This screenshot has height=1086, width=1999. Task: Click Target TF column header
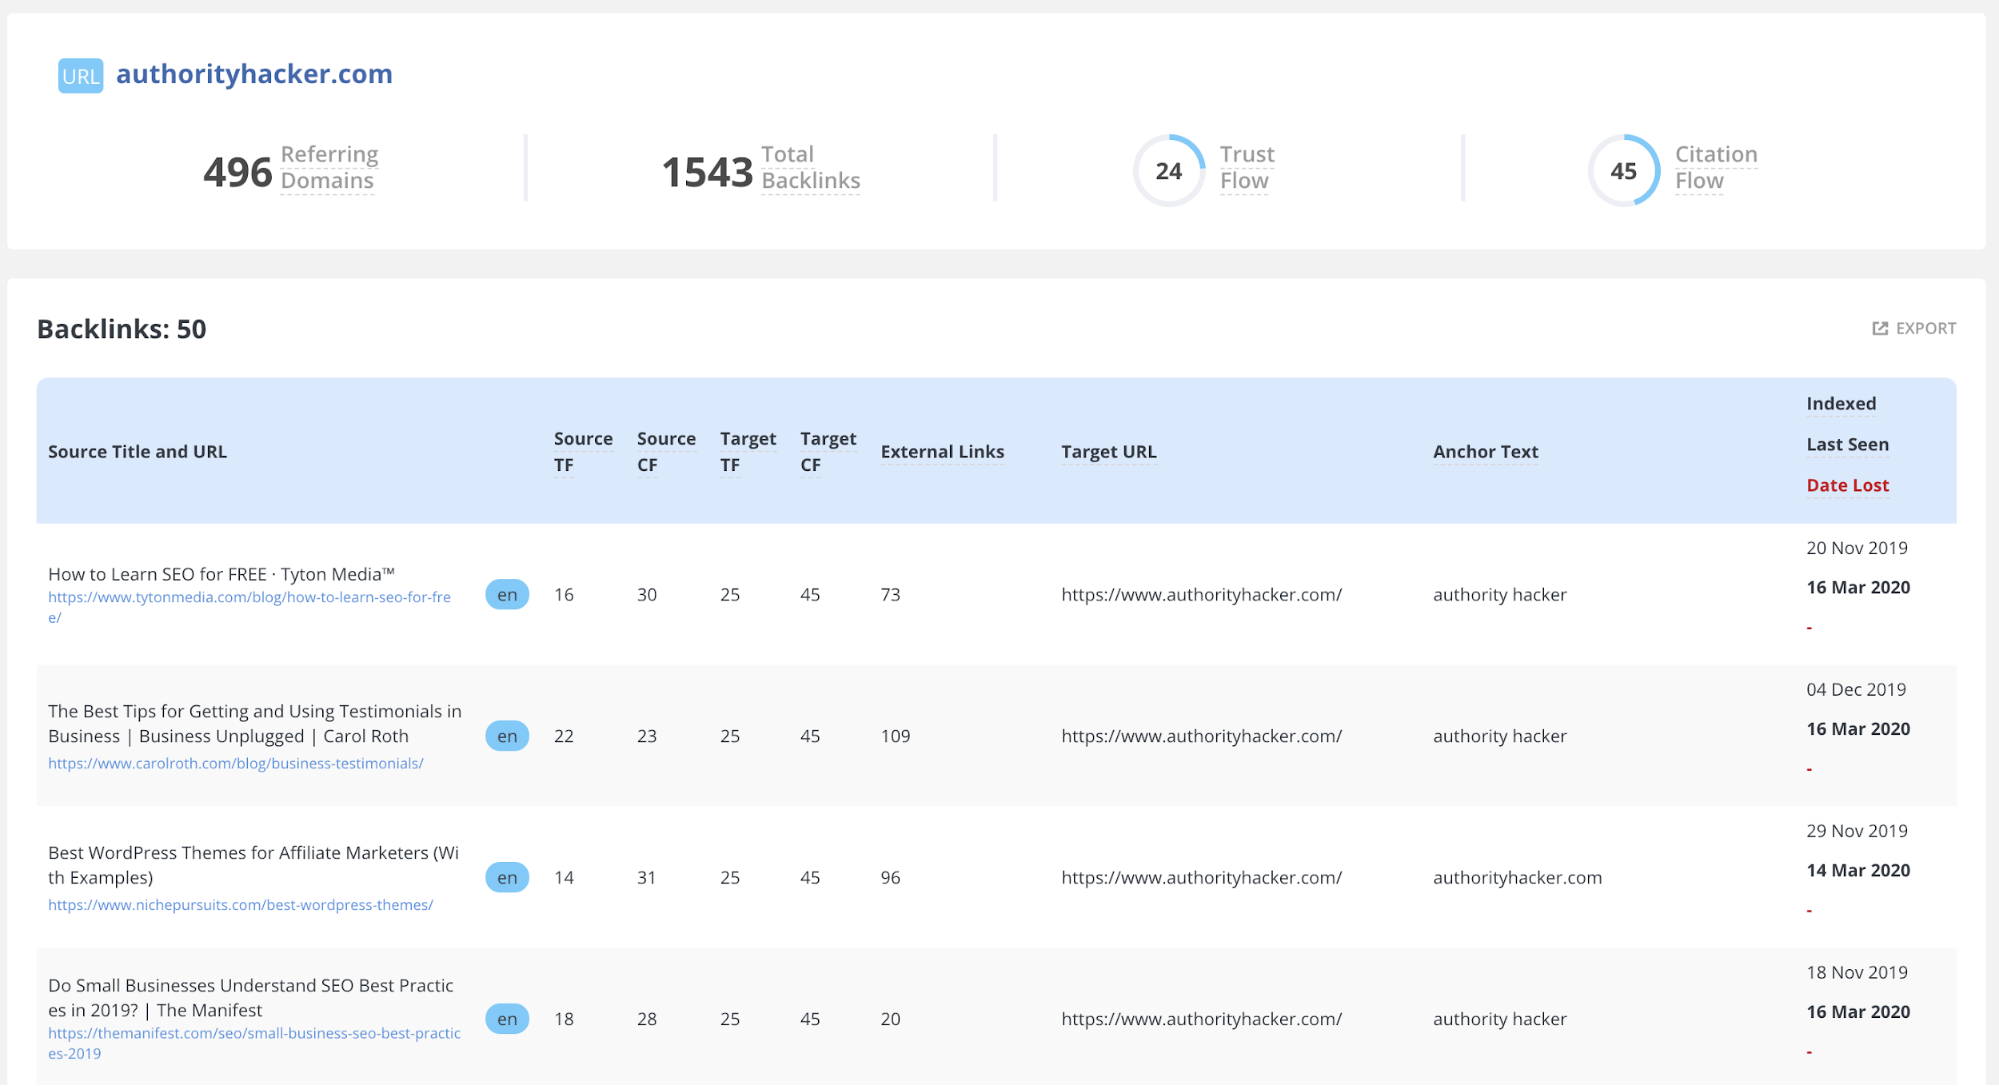pos(748,452)
